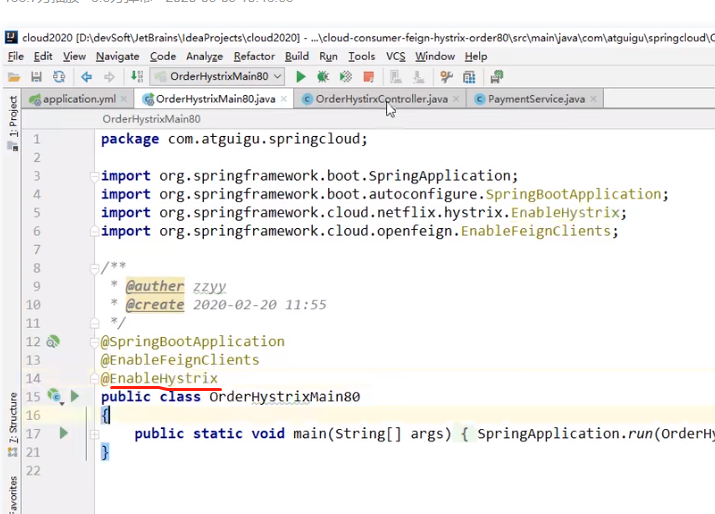This screenshot has height=514, width=715.
Task: Click the Javadoc fold end marker on line 11
Action: click(x=94, y=323)
